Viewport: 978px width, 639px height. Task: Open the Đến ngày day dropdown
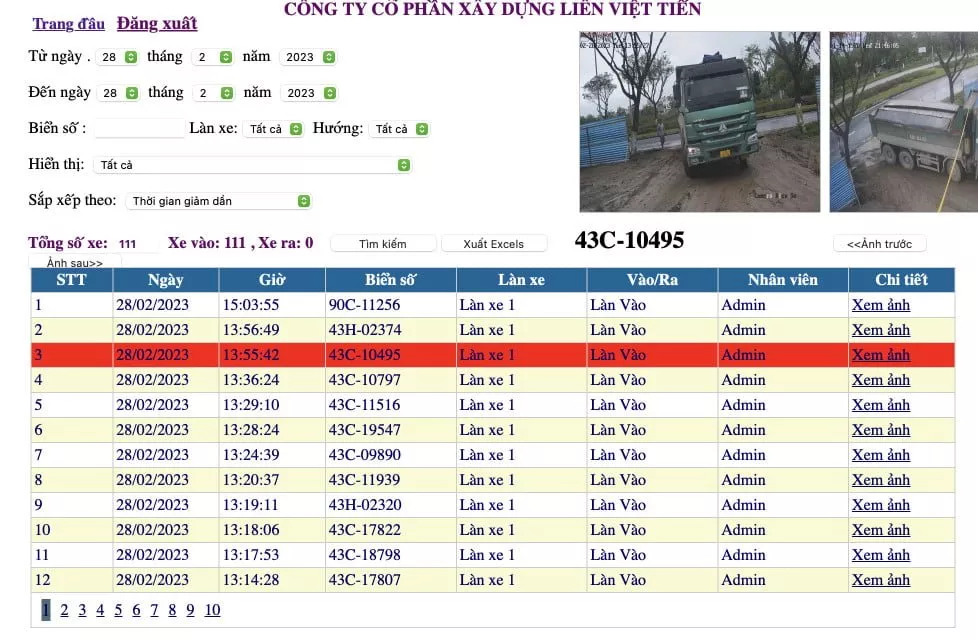click(x=119, y=93)
